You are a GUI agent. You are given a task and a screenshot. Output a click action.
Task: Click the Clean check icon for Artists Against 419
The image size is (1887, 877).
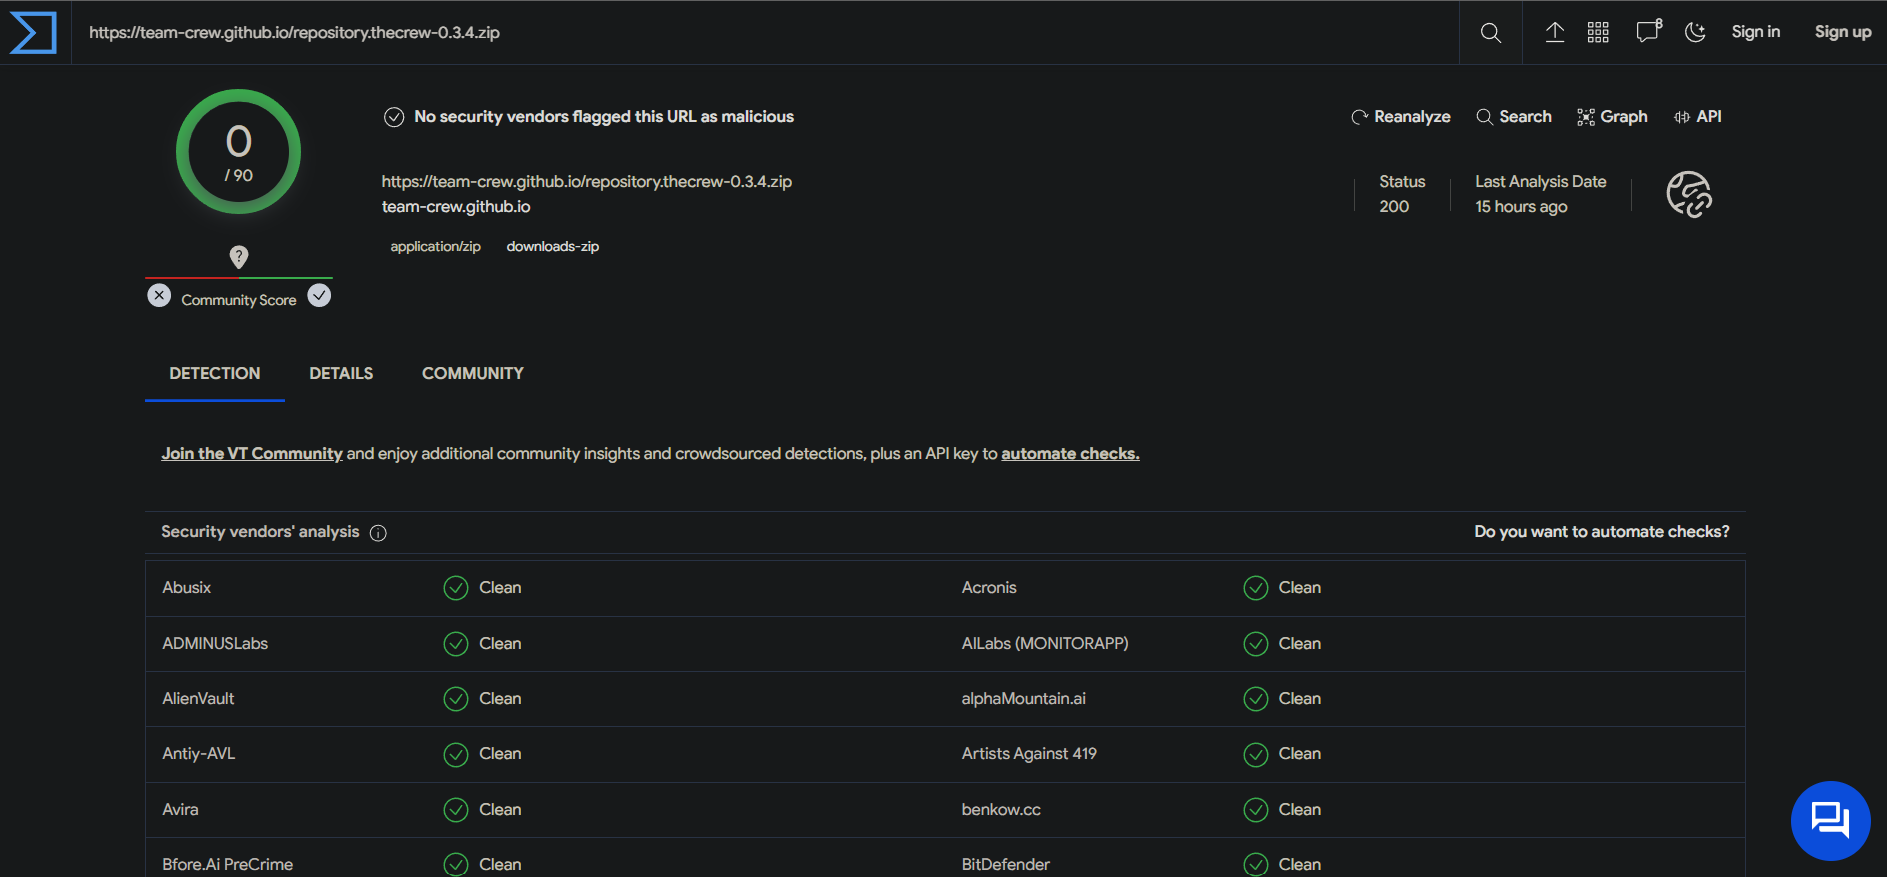1256,755
